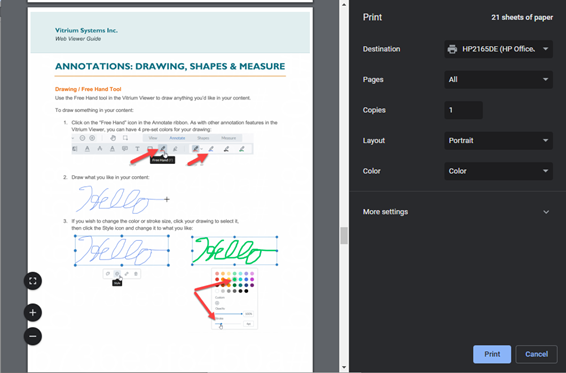Click the preview scrollbar up arrow
The width and height of the screenshot is (566, 373).
tap(344, 5)
